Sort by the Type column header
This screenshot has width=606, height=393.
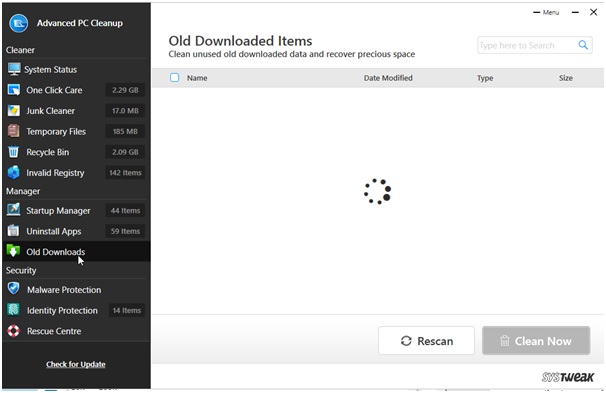coord(485,78)
